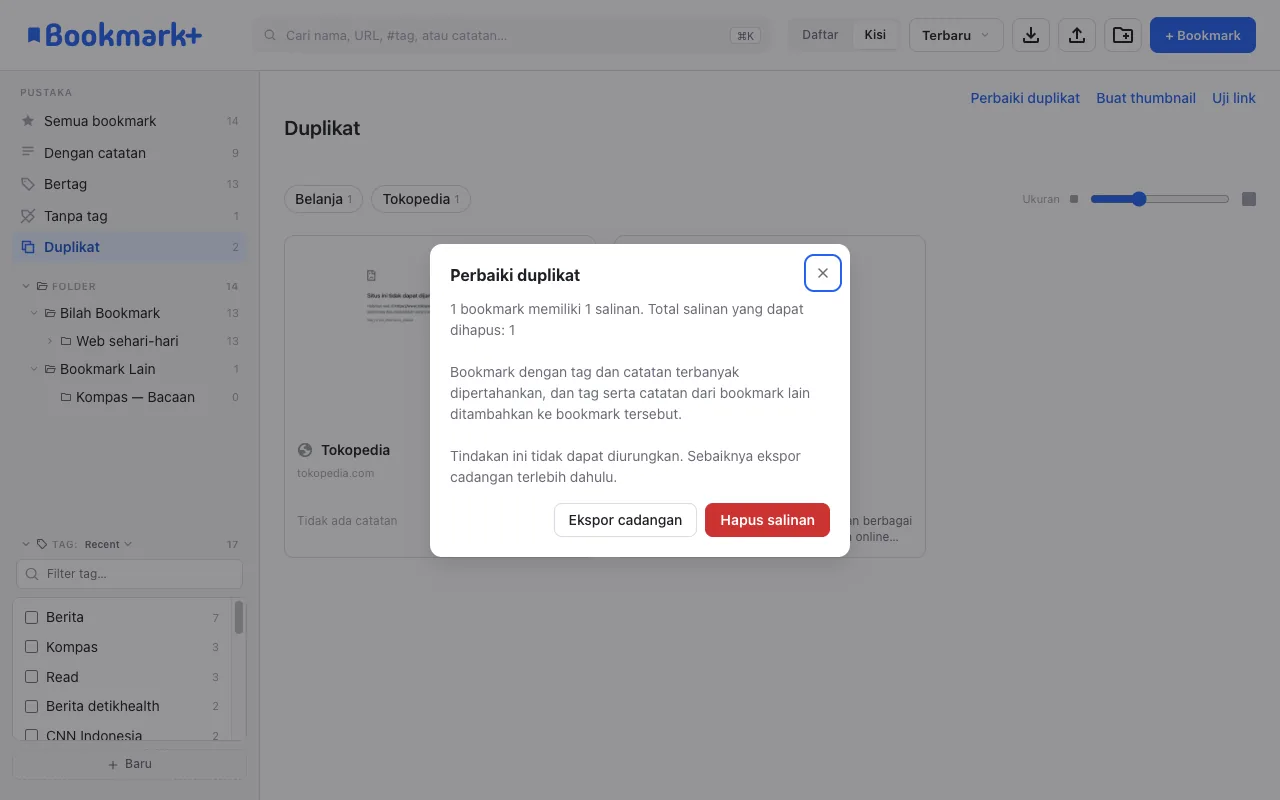Viewport: 1280px width, 800px height.
Task: Open Semua bookmark in sidebar
Action: click(x=129, y=121)
